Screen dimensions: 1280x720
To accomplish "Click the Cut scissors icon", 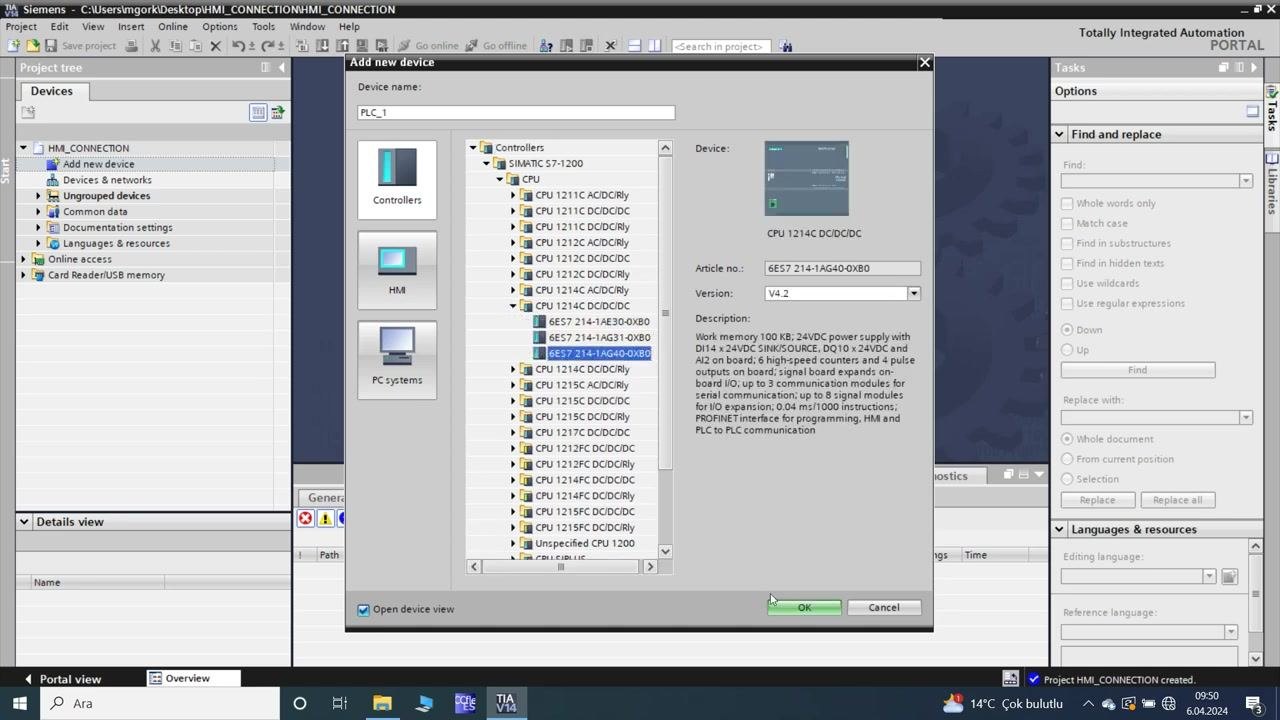I will (155, 46).
